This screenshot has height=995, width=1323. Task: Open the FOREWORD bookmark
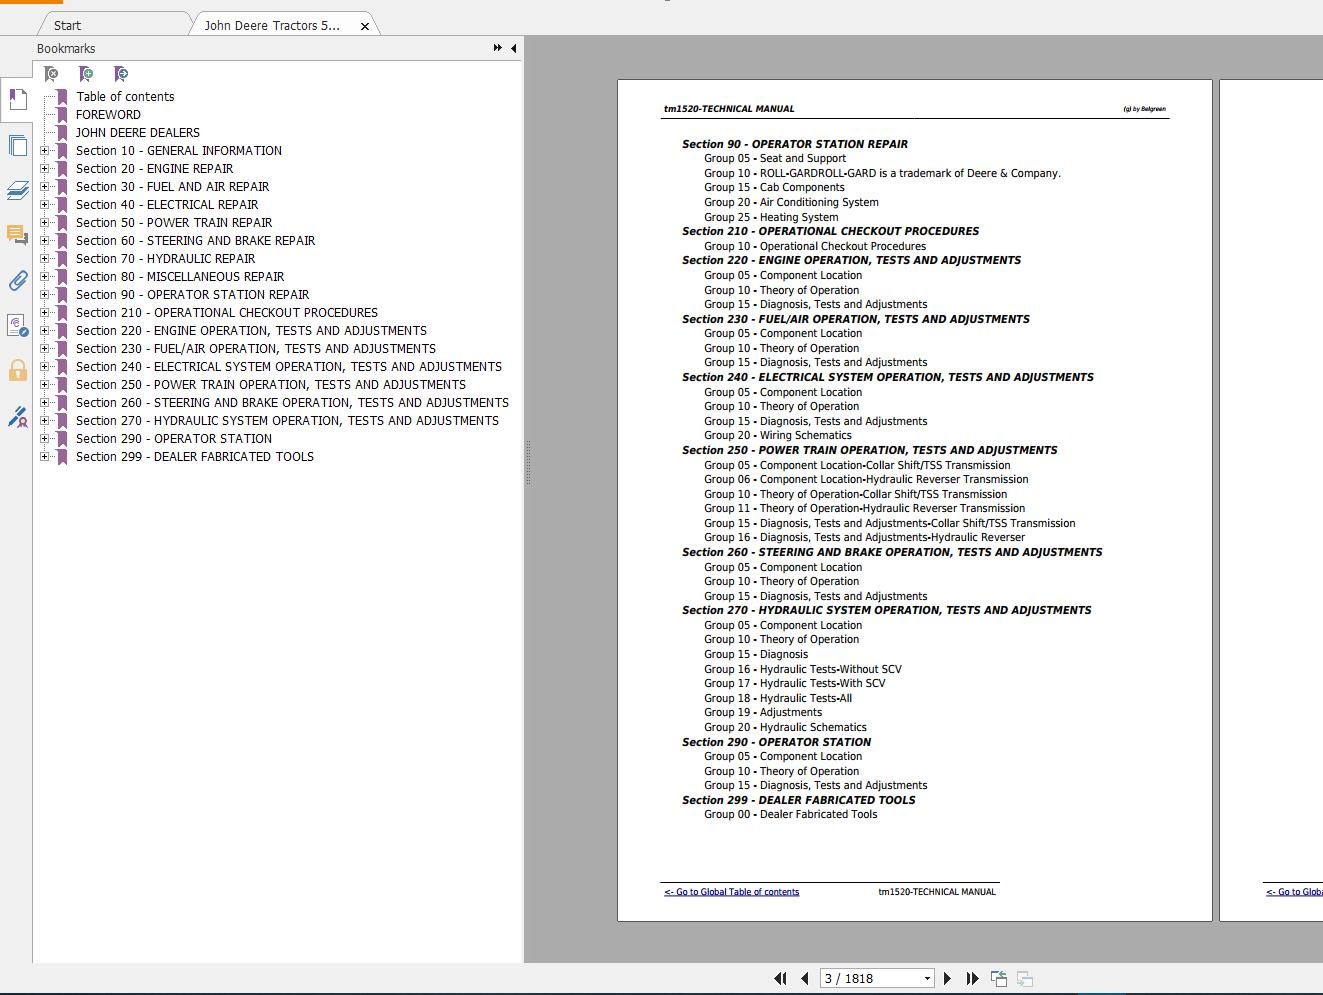tap(108, 115)
